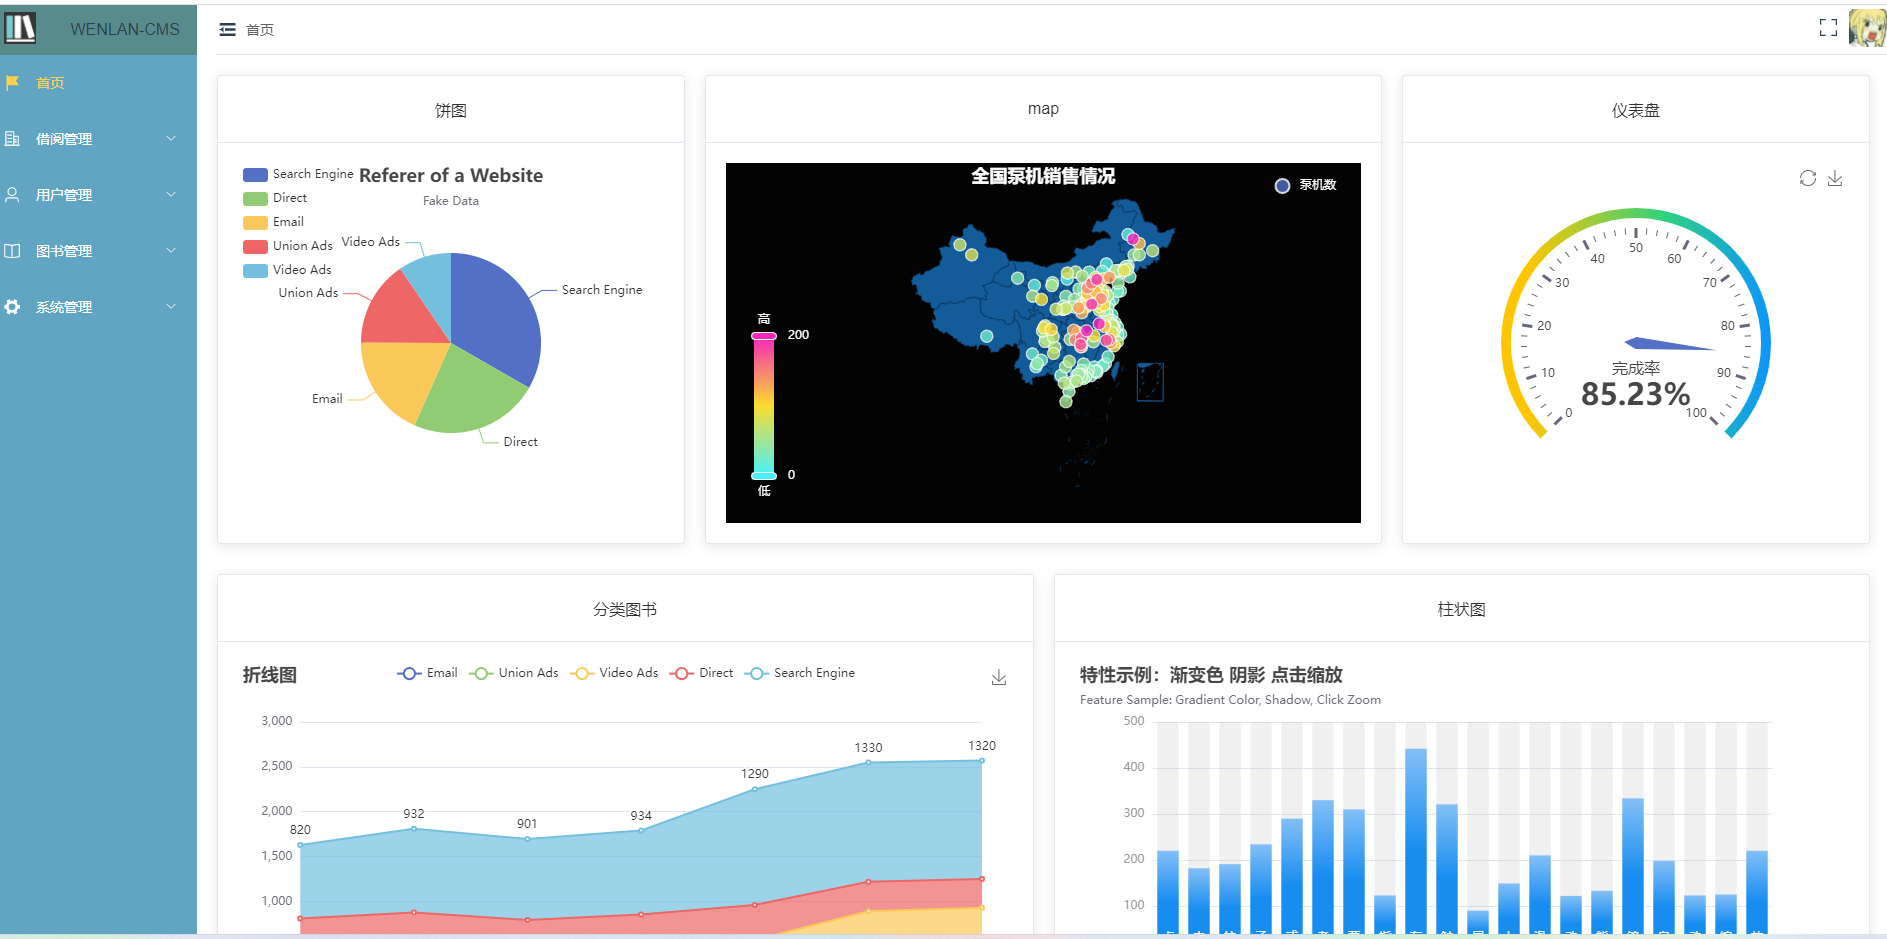This screenshot has width=1887, height=939.
Task: Click the flag icon beside 首页
Action: tap(12, 83)
